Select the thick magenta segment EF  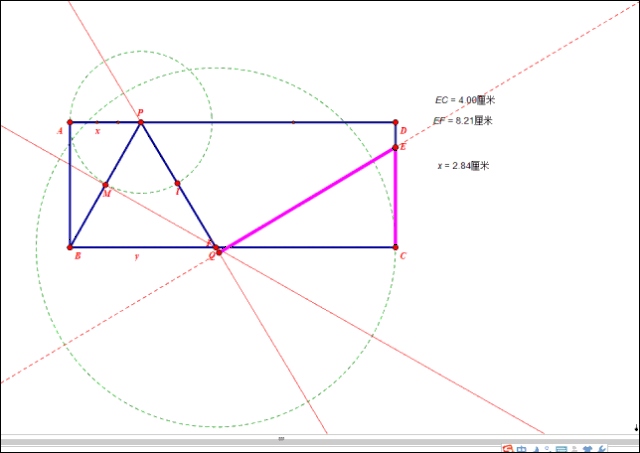click(x=309, y=199)
